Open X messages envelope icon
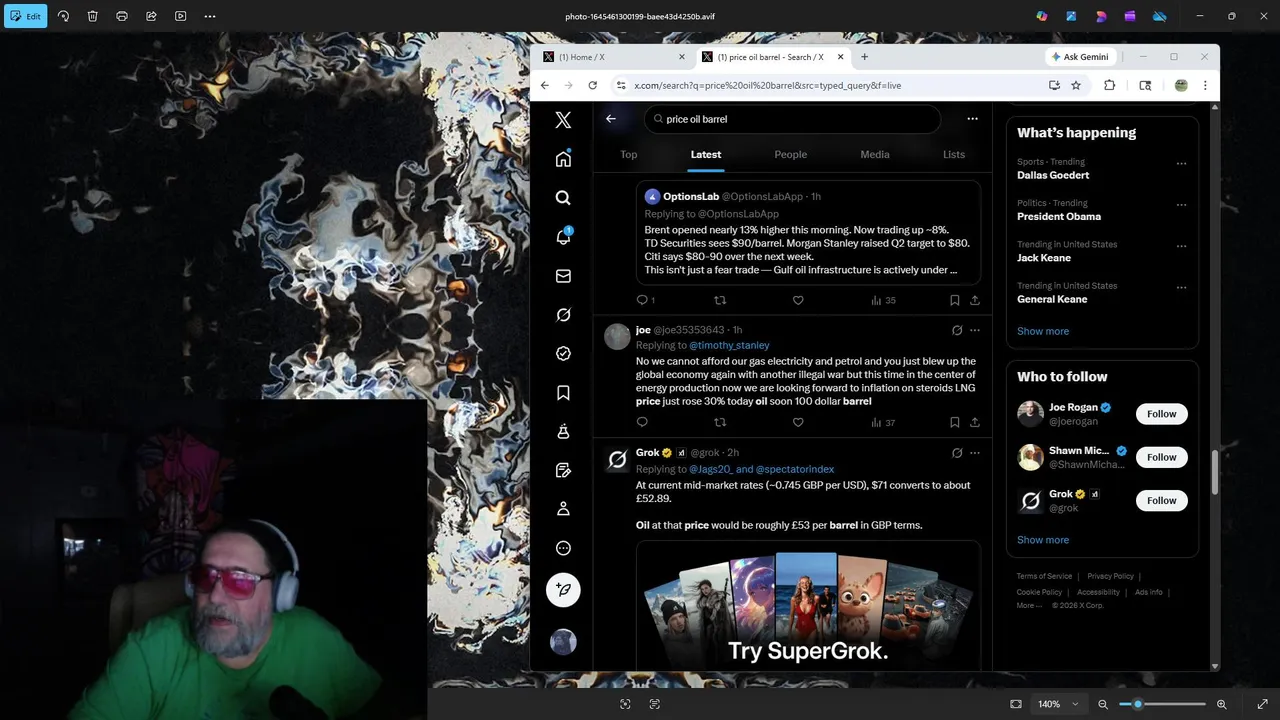The image size is (1280, 720). pyautogui.click(x=563, y=276)
